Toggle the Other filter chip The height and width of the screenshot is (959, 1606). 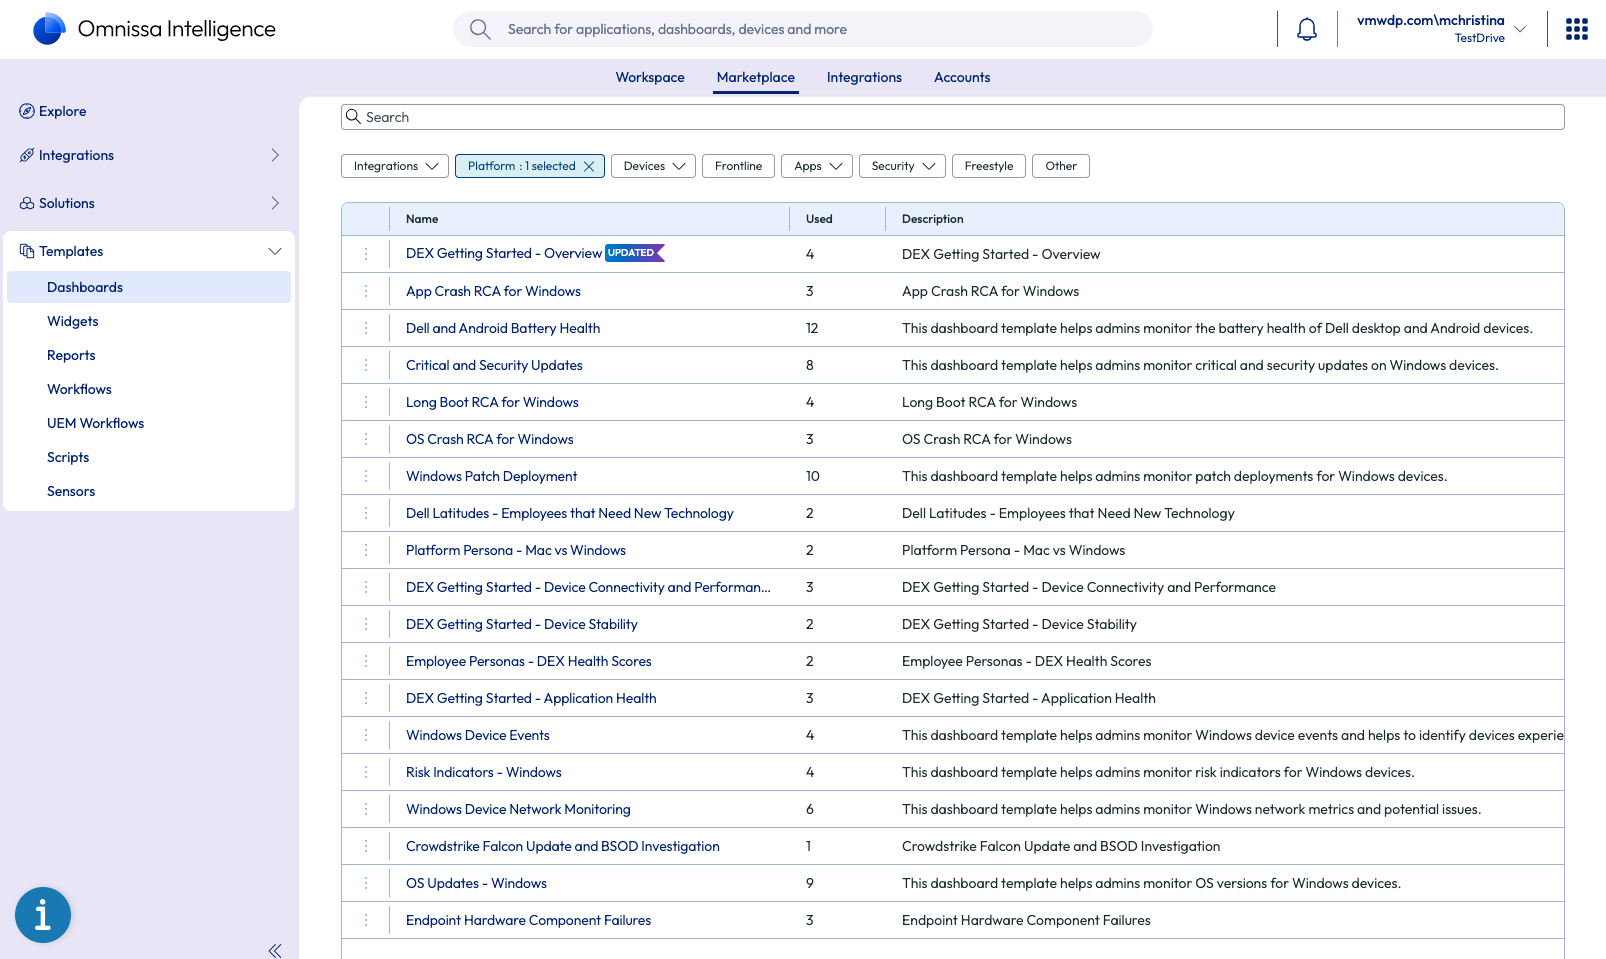1060,166
